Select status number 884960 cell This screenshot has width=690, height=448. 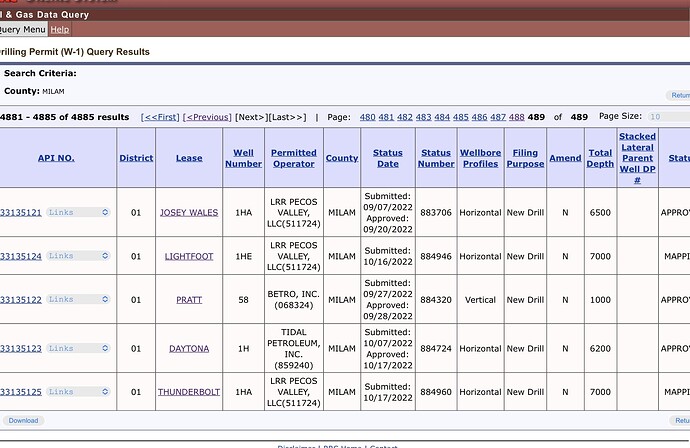tap(436, 392)
